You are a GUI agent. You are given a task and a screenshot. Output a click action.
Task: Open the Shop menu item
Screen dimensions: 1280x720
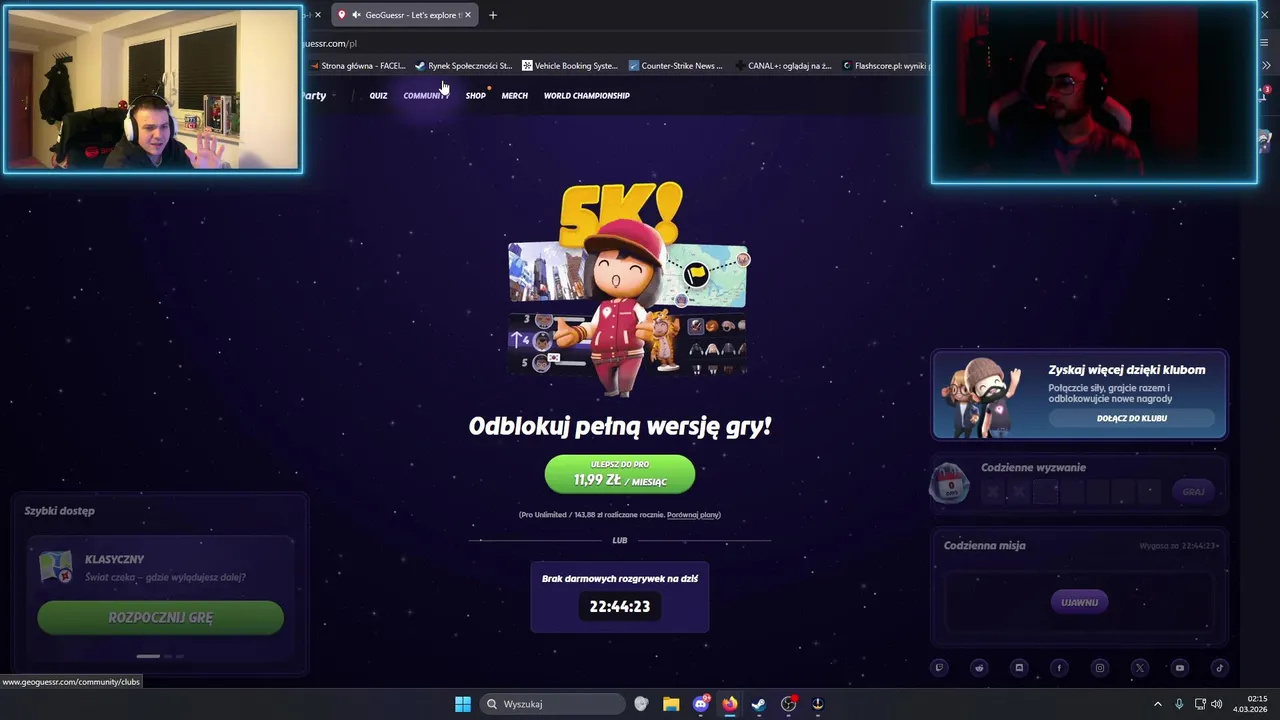click(x=475, y=96)
